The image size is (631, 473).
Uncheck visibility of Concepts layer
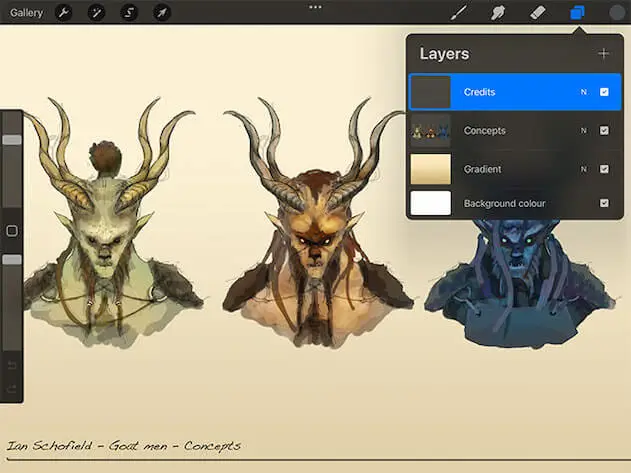click(x=604, y=130)
